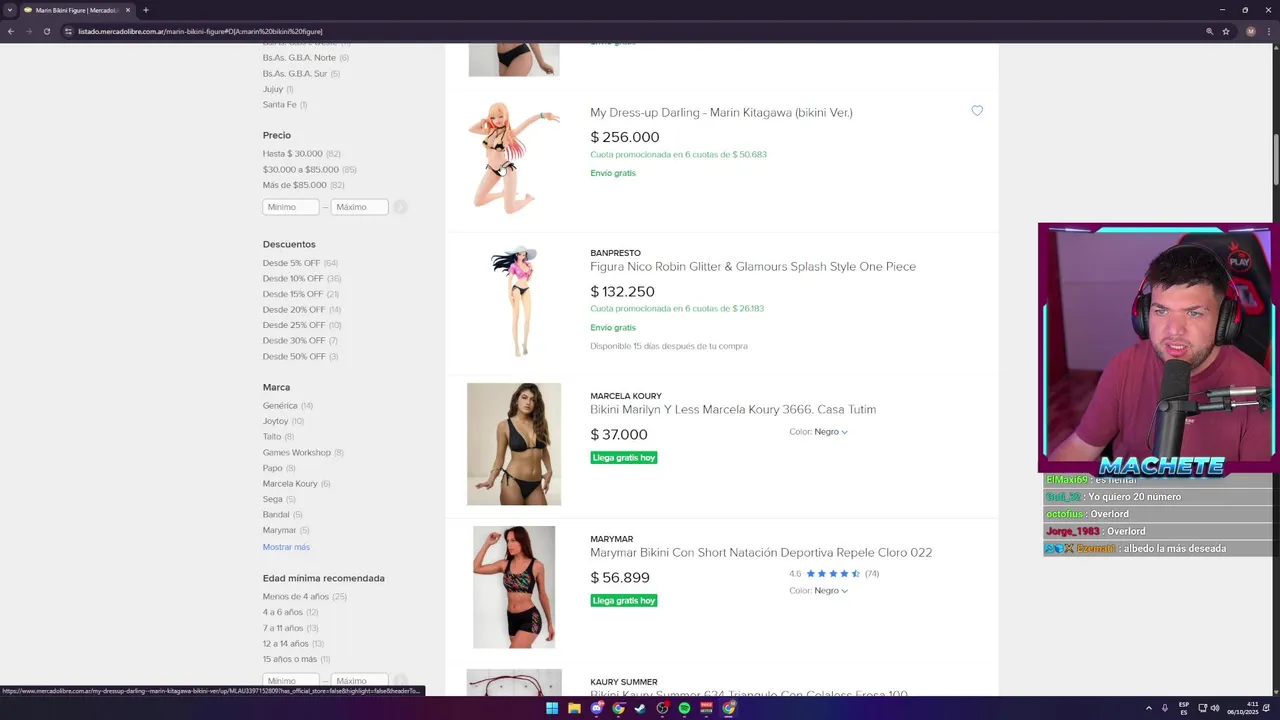This screenshot has width=1280, height=720.
Task: Filter by Más de $85.000
Action: tap(295, 185)
